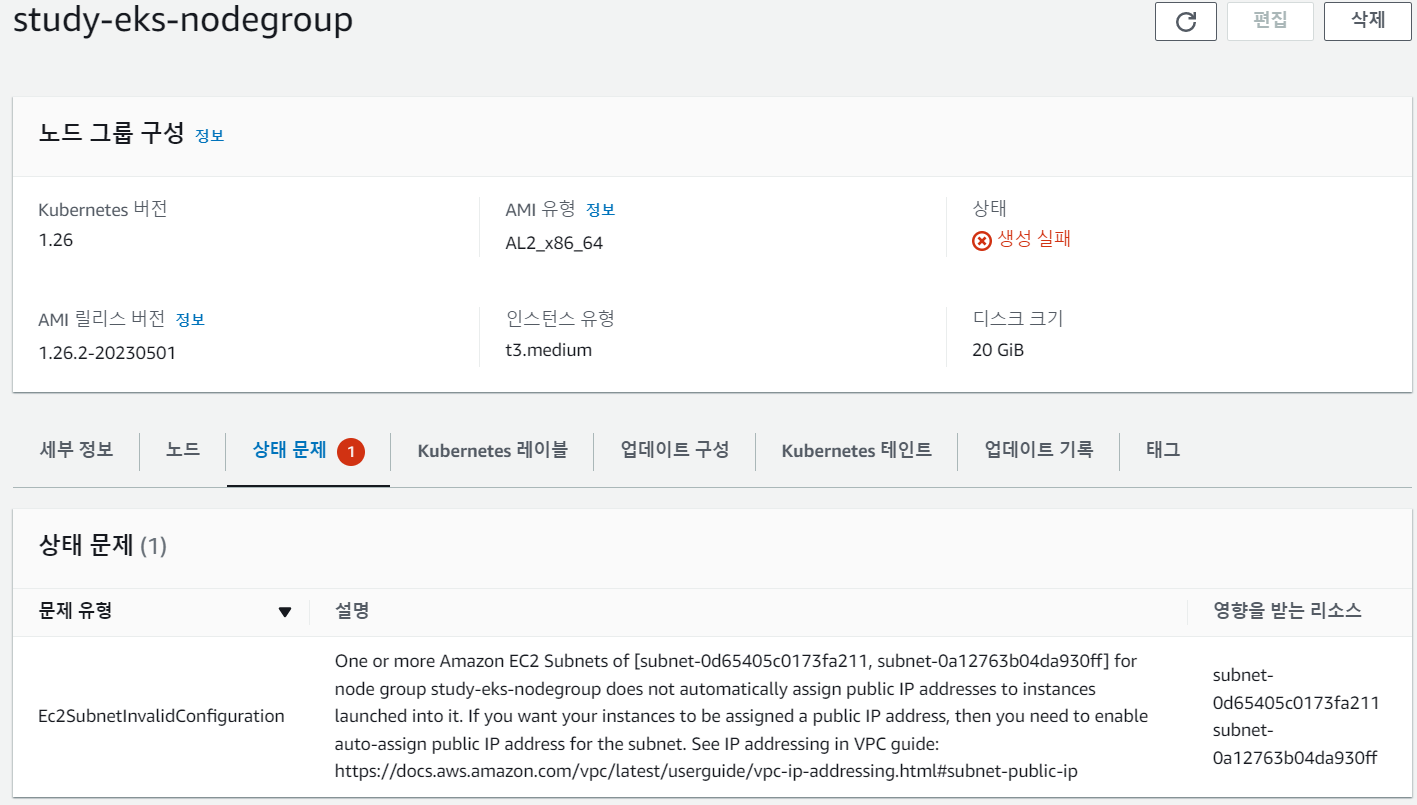This screenshot has width=1417, height=805.
Task: Click the Kubernetes version value 1.26
Action: [56, 240]
